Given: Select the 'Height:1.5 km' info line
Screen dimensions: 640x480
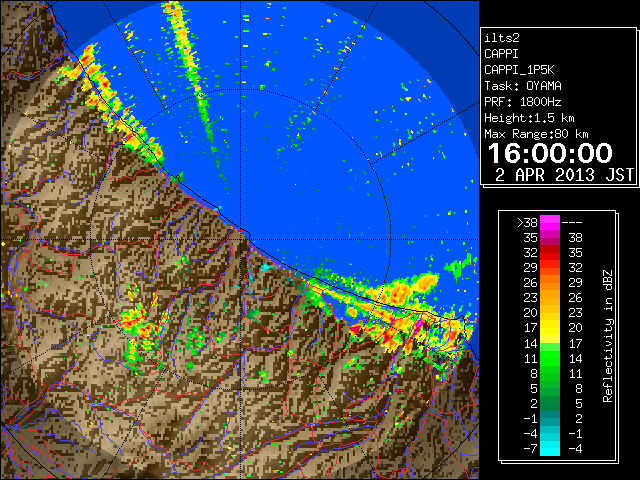Looking at the screenshot, I should (529, 118).
